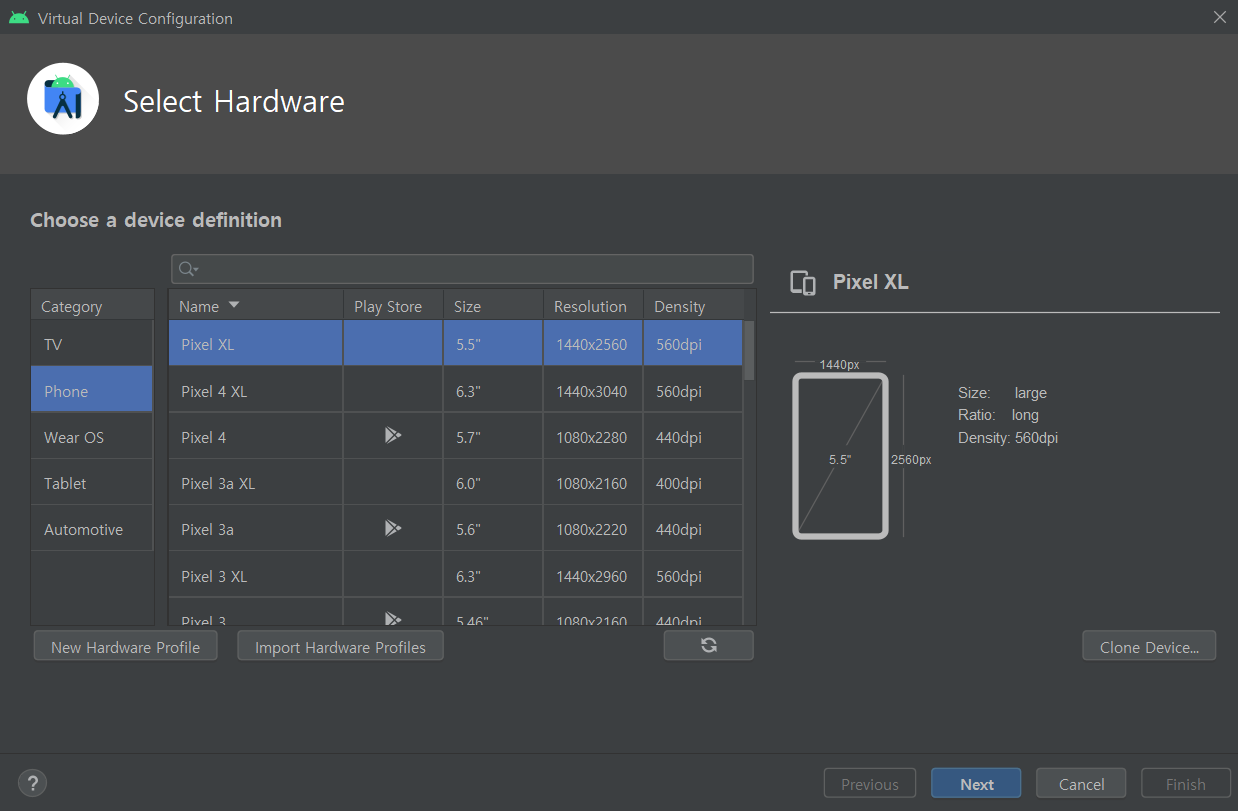Click the Clone Device button
Viewport: 1238px width, 811px height.
(x=1149, y=646)
